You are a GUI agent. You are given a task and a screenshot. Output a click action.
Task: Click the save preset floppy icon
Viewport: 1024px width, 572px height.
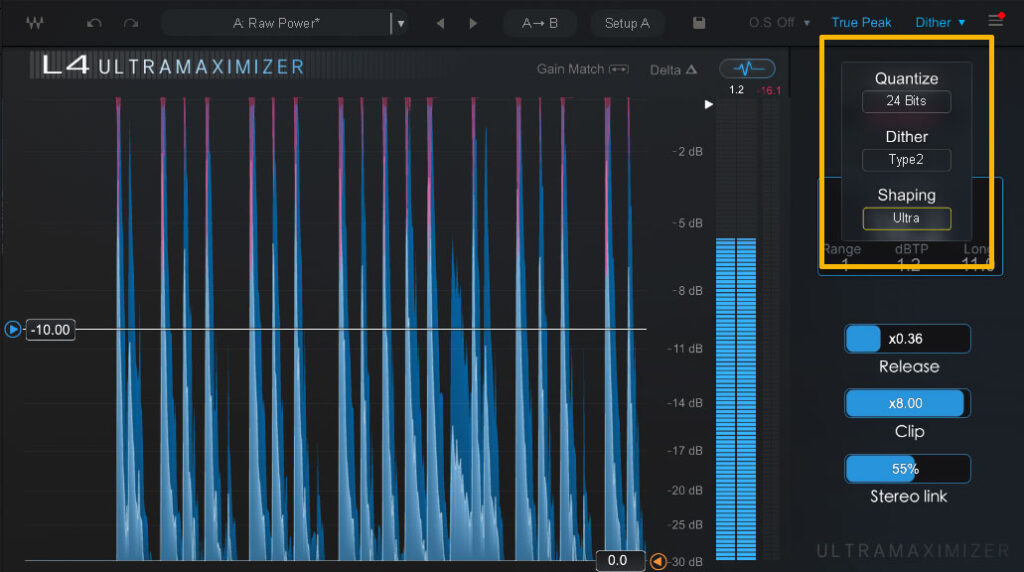[x=699, y=22]
